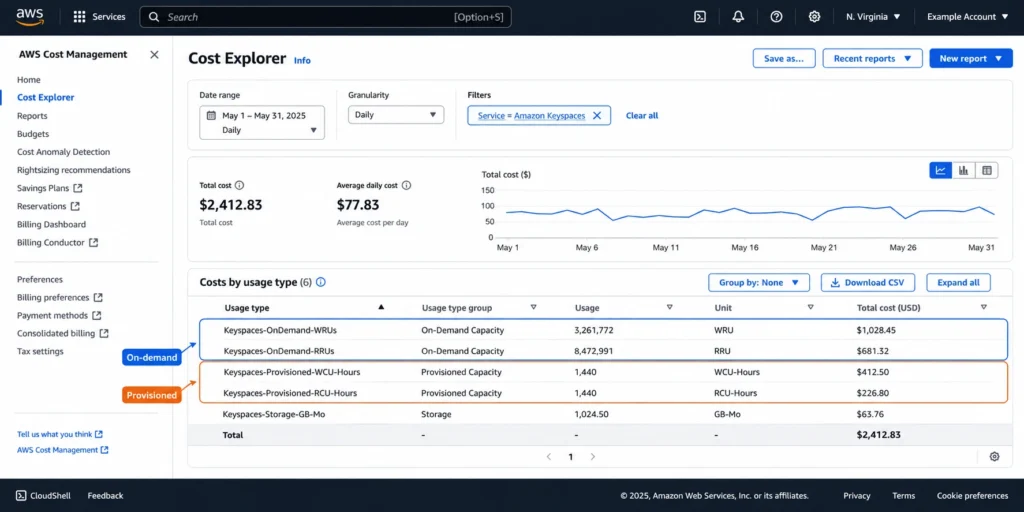Open table preferences gear icon
Image resolution: width=1024 pixels, height=512 pixels.
point(994,456)
